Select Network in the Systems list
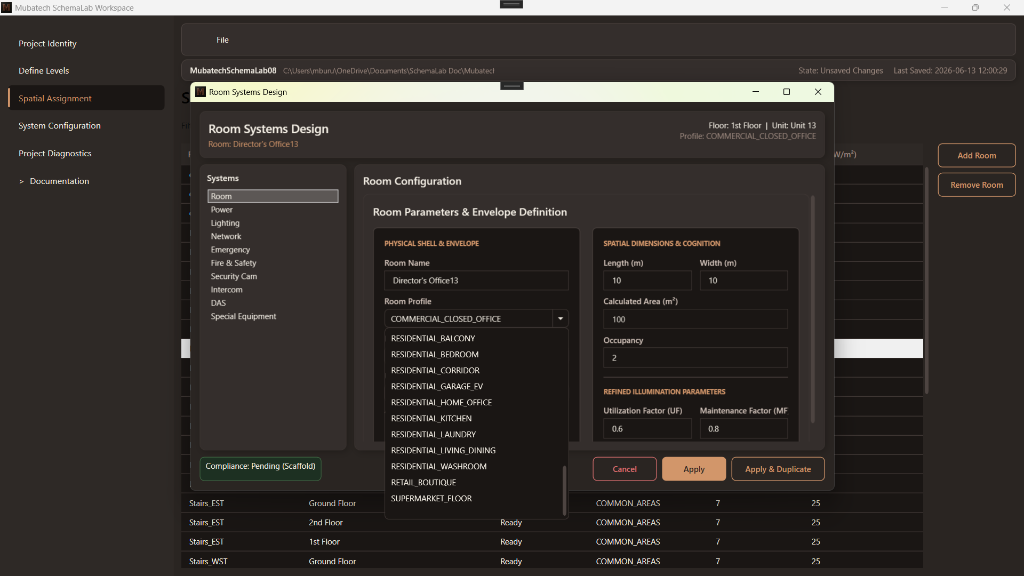Screen dimensions: 1024x576 pyautogui.click(x=273, y=236)
